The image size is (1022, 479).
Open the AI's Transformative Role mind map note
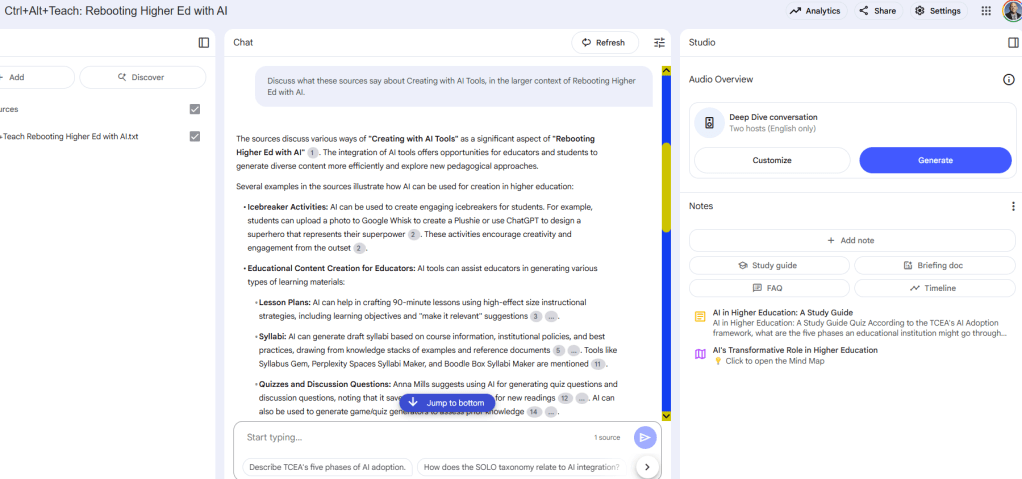[795, 350]
